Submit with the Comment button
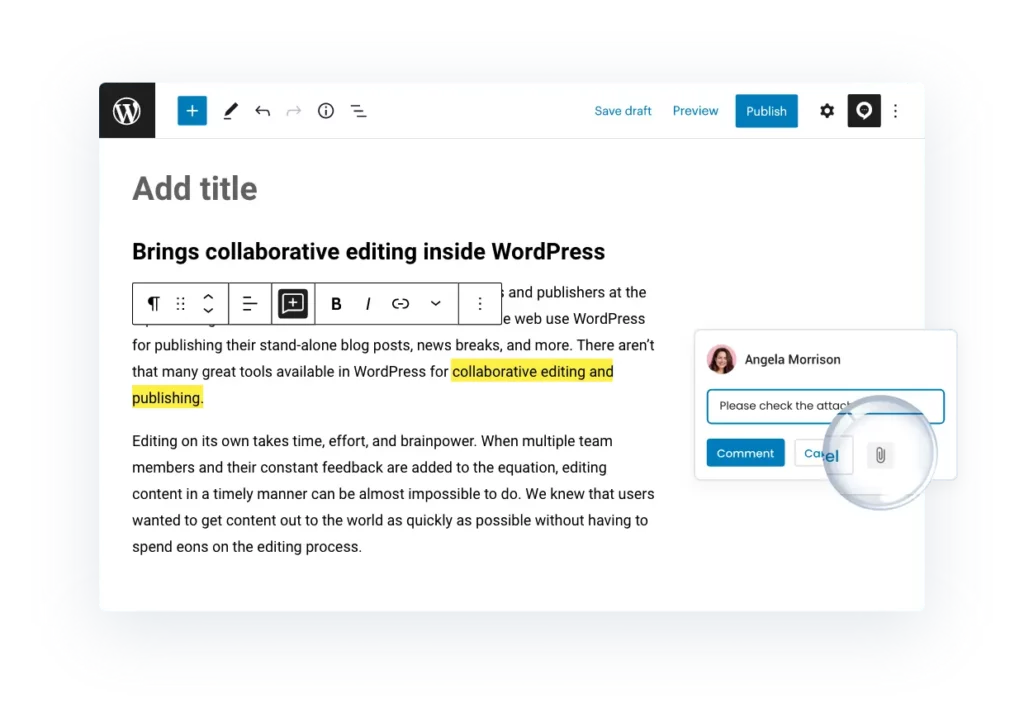 tap(745, 453)
